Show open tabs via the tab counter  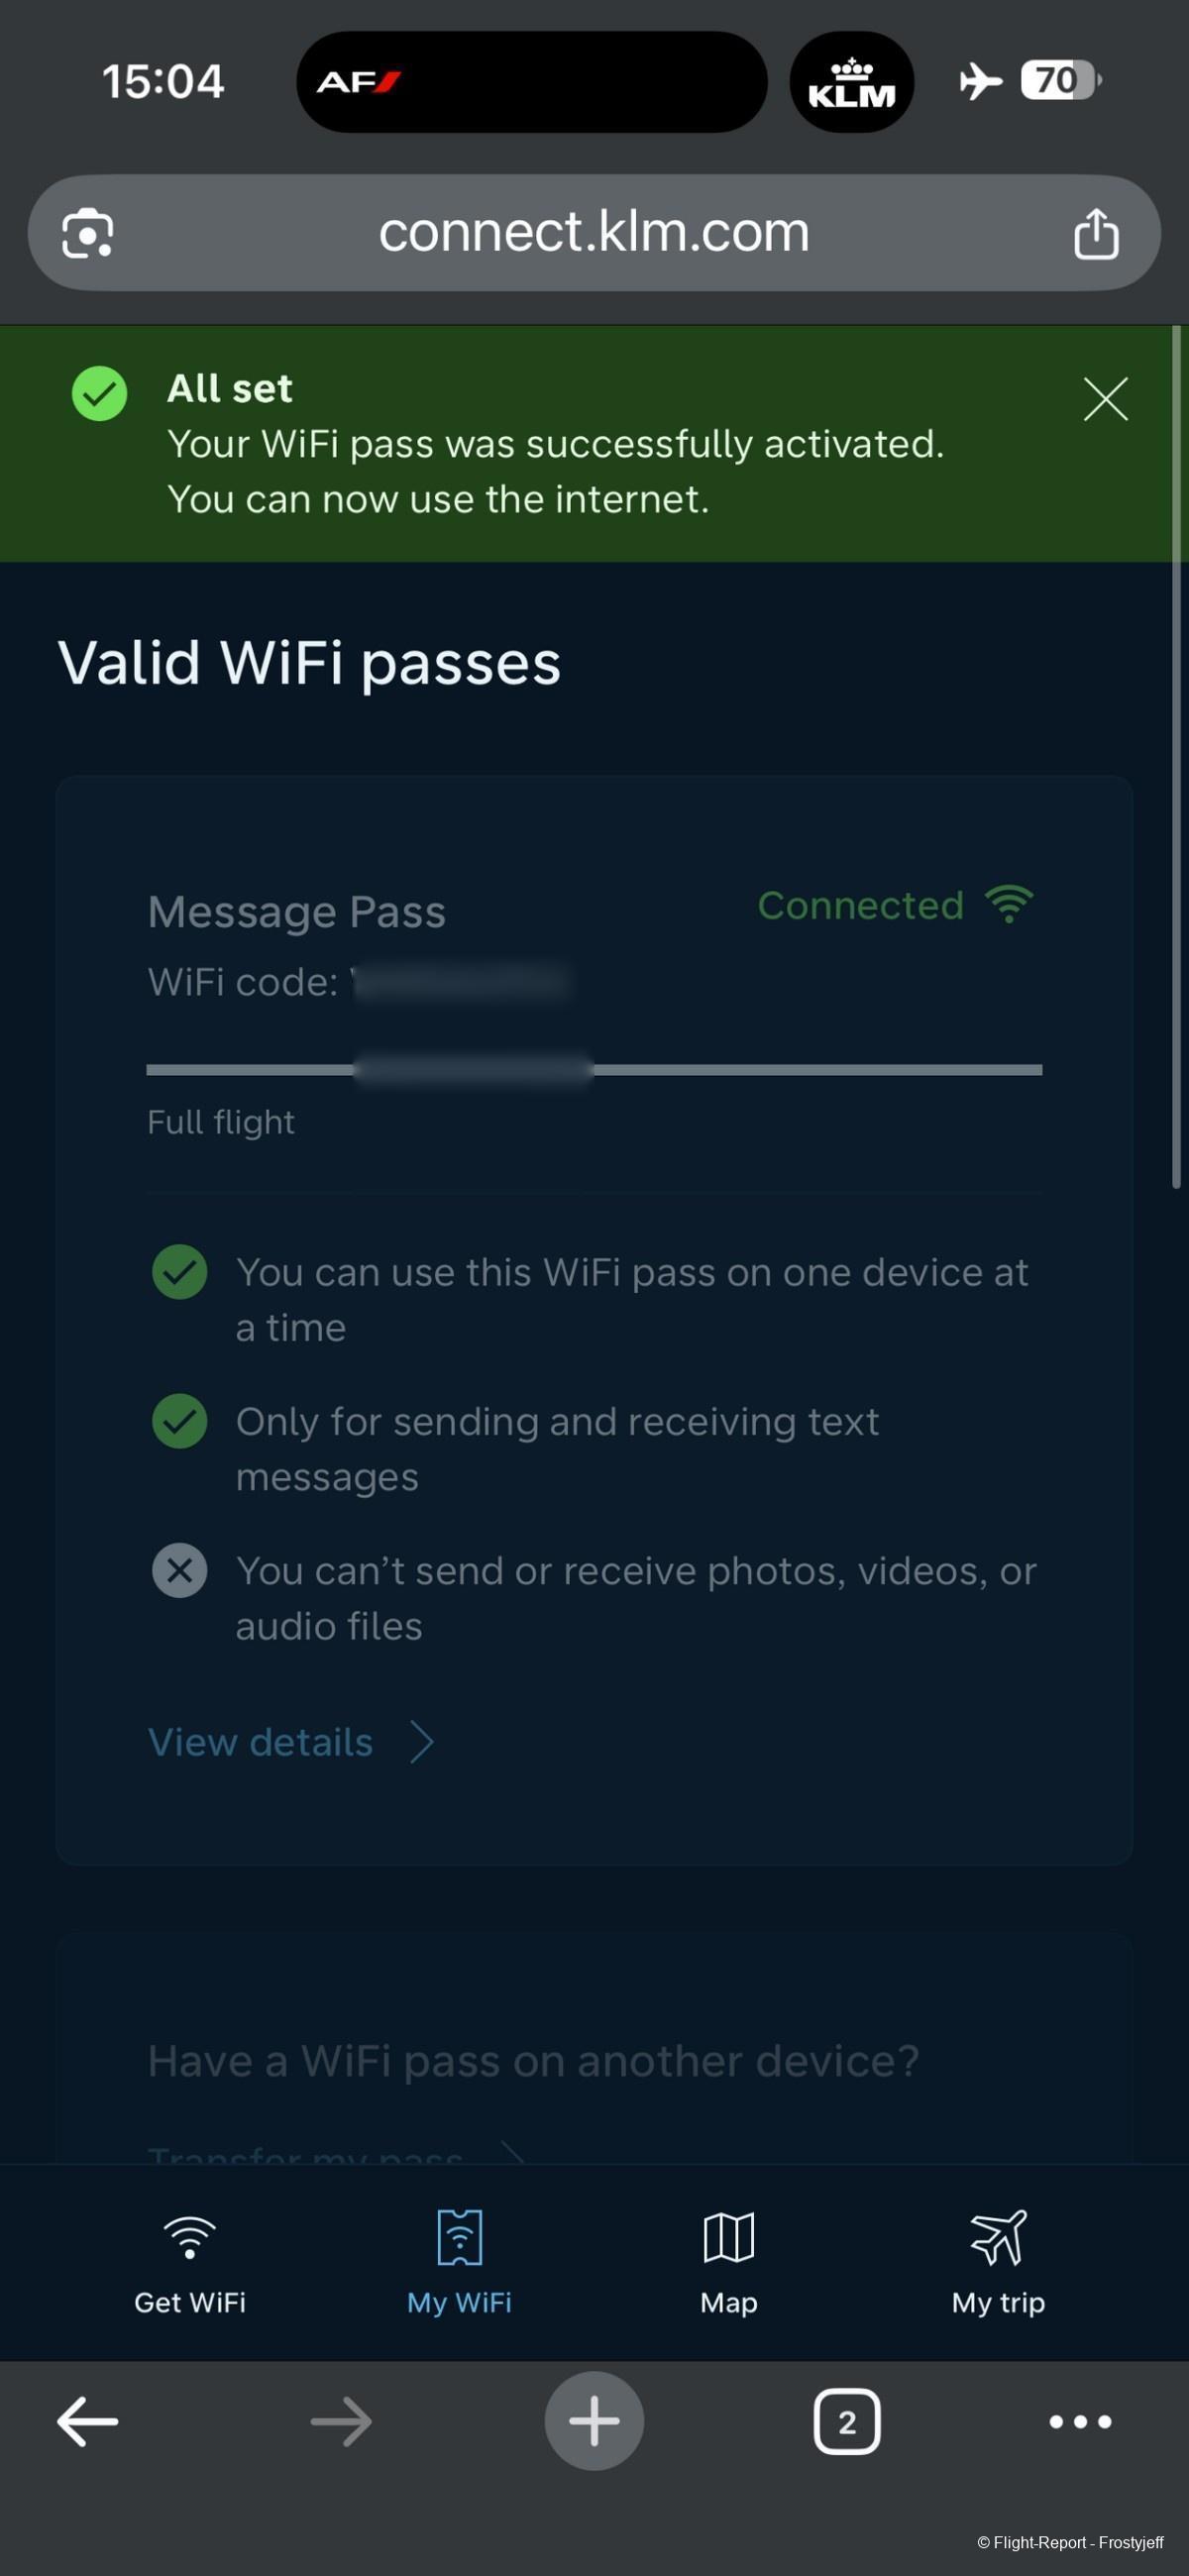pos(847,2422)
